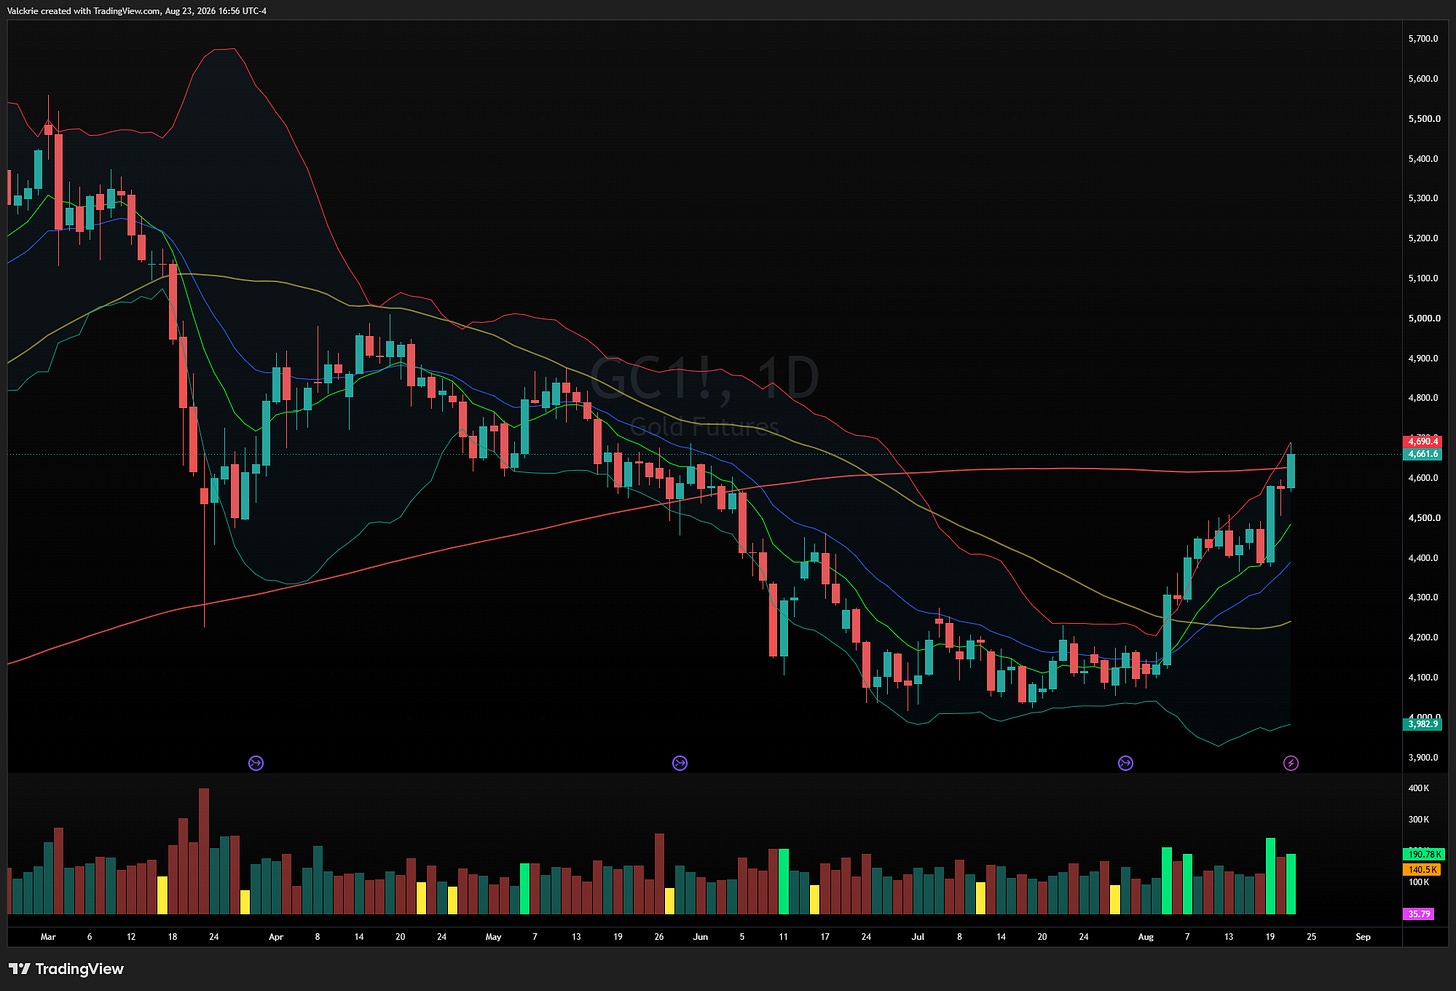Select the orange 140.5K volume label
The width and height of the screenshot is (1456, 991).
pyautogui.click(x=1422, y=870)
